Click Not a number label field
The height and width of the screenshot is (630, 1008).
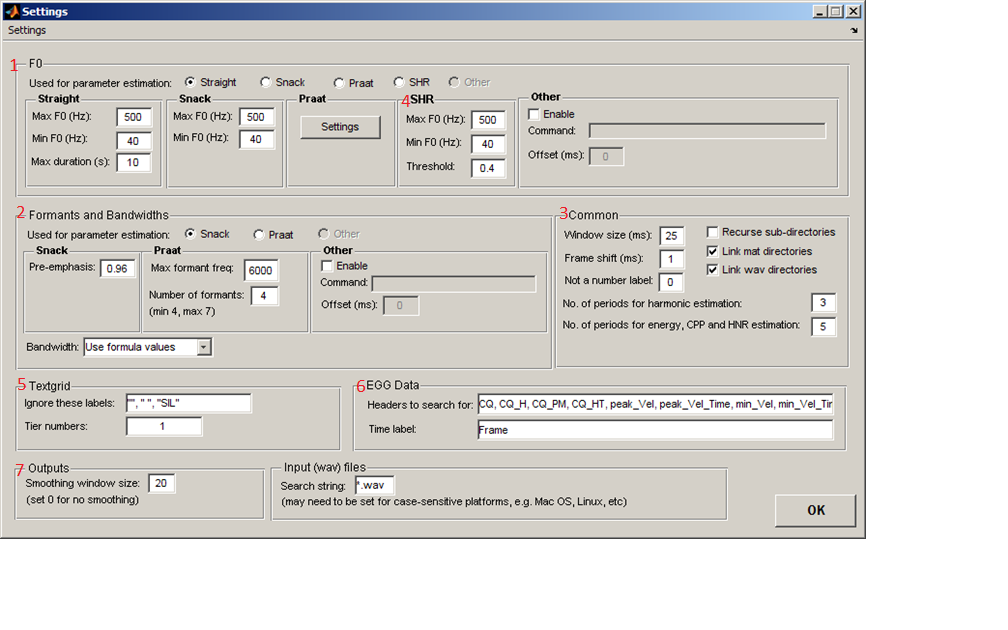(670, 282)
